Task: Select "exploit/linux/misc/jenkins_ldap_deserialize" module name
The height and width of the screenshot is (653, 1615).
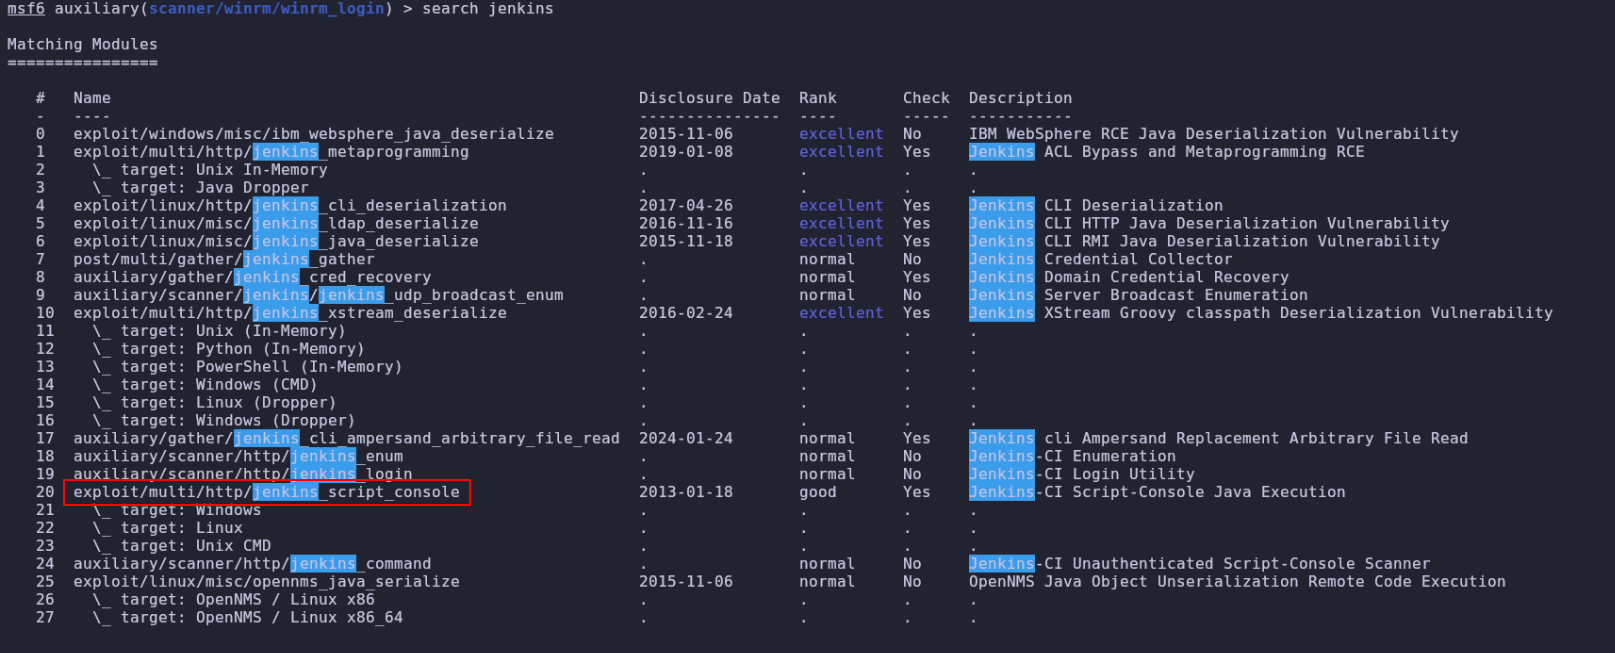Action: 276,224
